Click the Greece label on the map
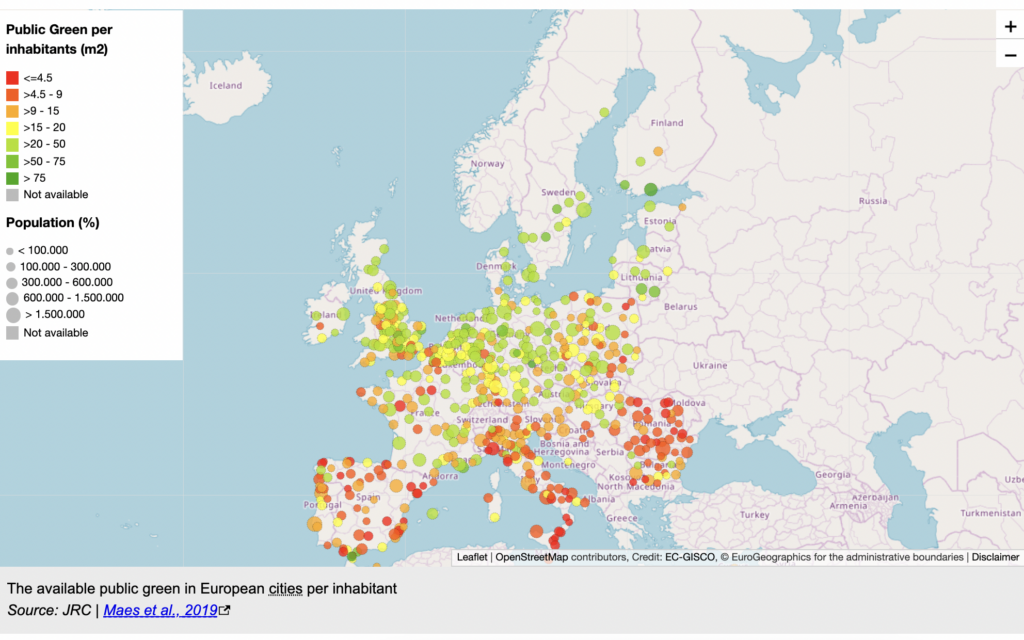This screenshot has width=1024, height=640. (622, 518)
